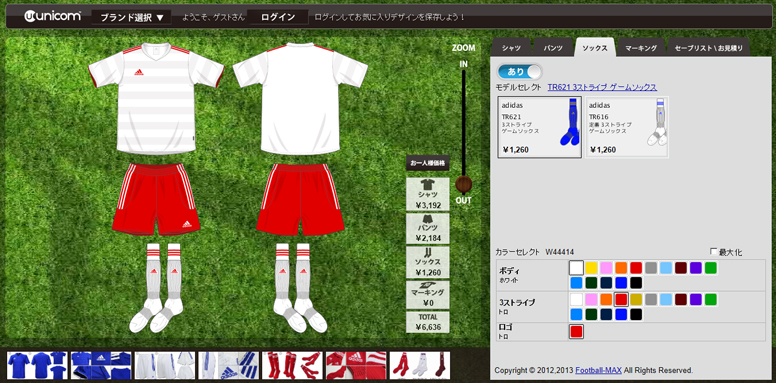This screenshot has width=776, height=383.
Task: Open the ブランド選択 dropdown
Action: pyautogui.click(x=132, y=17)
